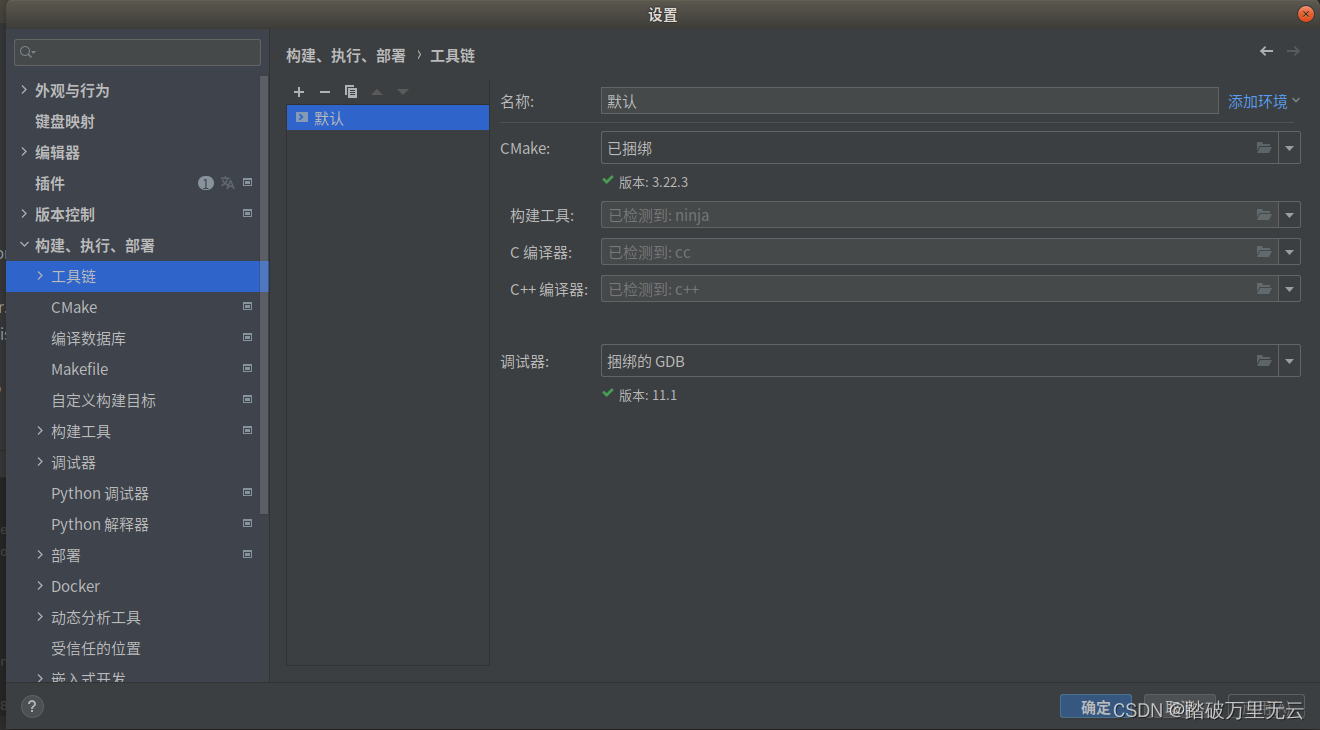Expand 构建工具 tree node
Viewport: 1320px width, 730px height.
tap(40, 431)
